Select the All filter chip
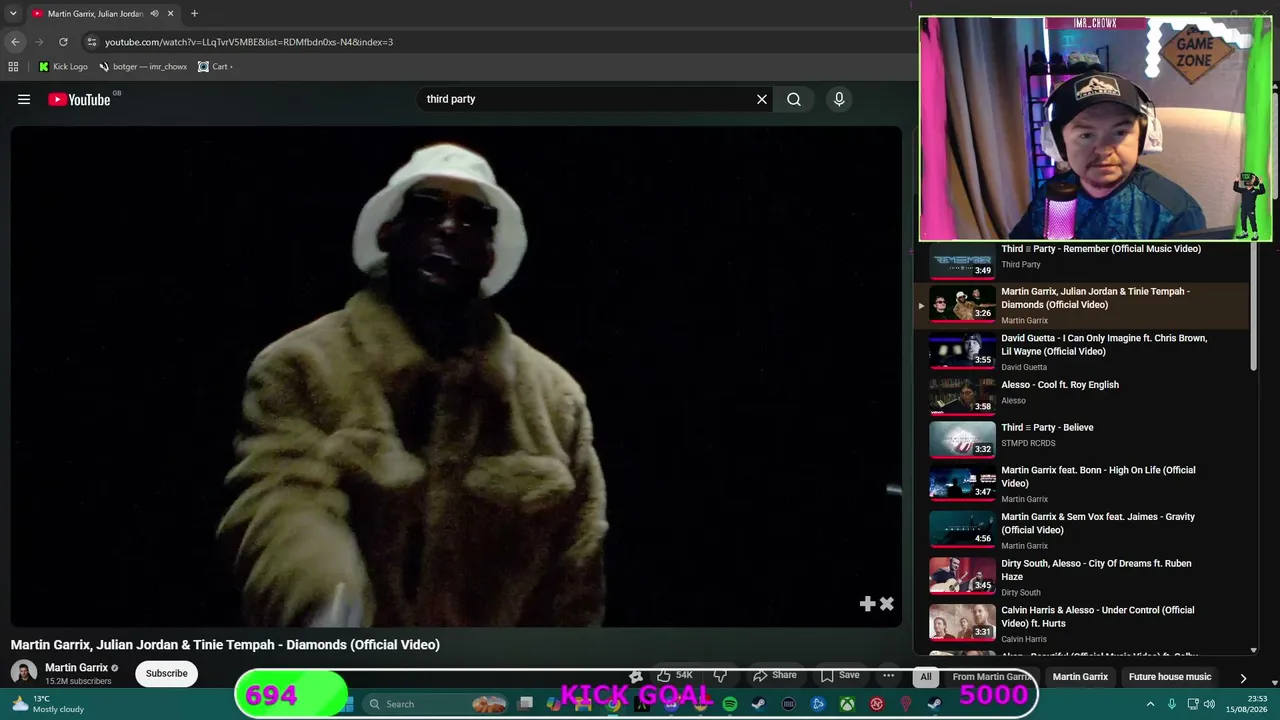This screenshot has width=1280, height=720. tap(926, 677)
